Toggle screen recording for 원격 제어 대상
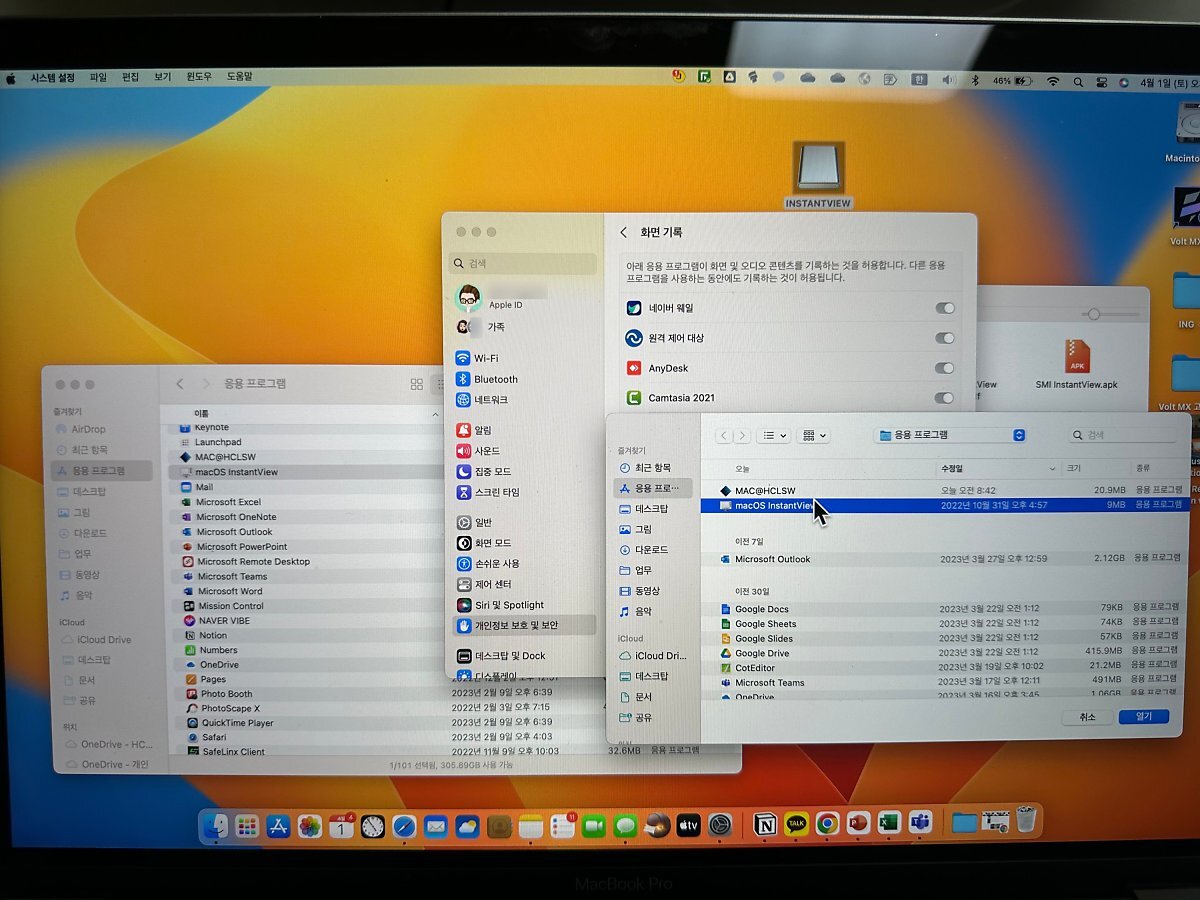Viewport: 1200px width, 900px height. coord(944,338)
